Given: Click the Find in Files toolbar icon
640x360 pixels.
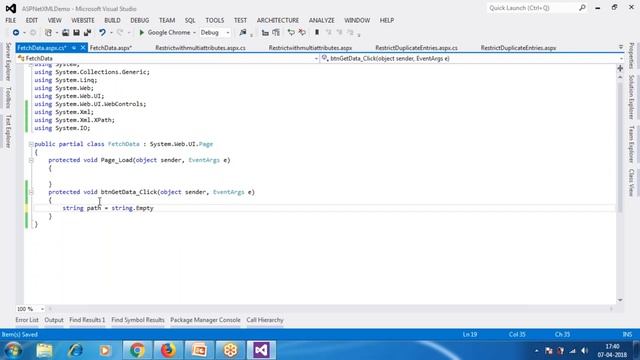Looking at the screenshot, I should point(243,33).
